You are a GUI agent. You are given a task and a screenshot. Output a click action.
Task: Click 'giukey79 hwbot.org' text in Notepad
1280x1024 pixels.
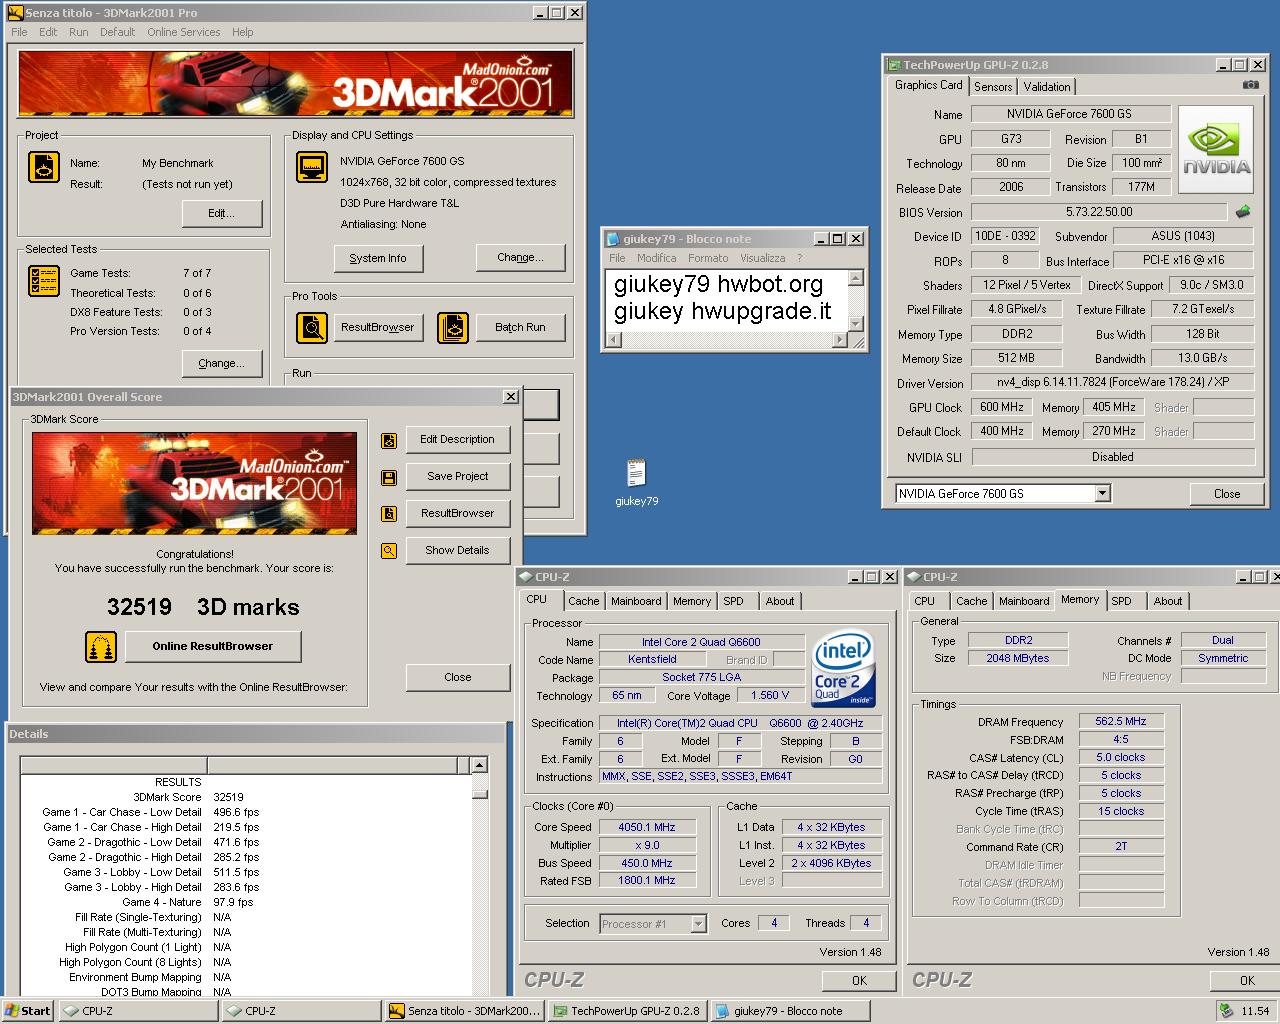click(718, 285)
